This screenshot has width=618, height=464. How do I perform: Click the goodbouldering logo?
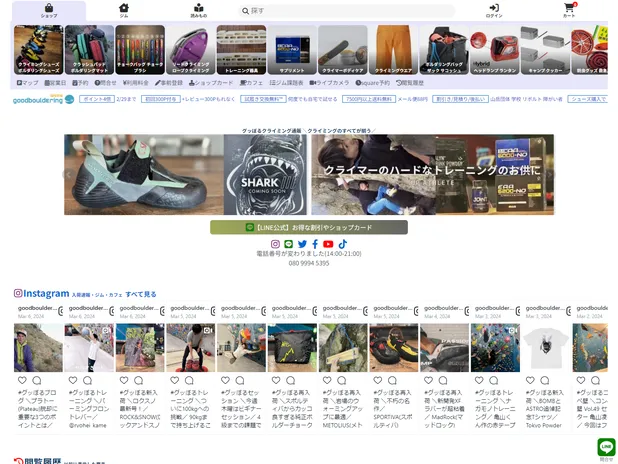coord(43,99)
